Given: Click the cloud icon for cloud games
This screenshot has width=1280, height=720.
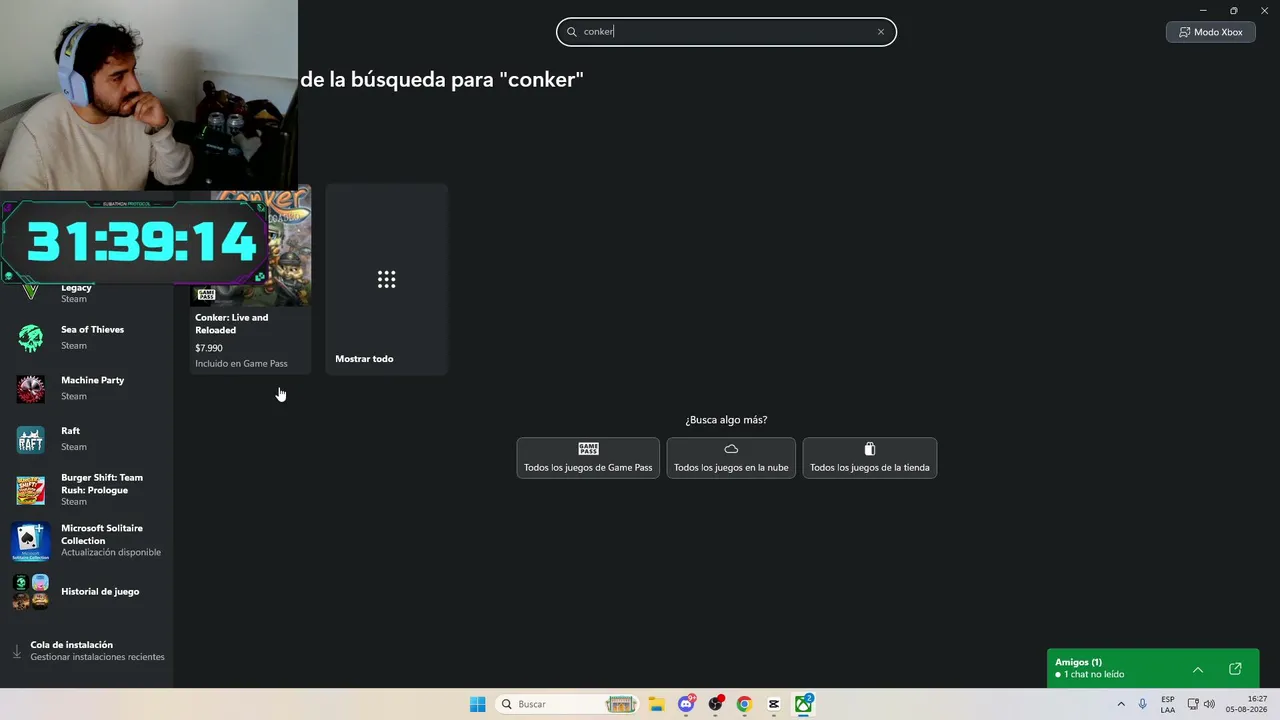Looking at the screenshot, I should coord(731,449).
